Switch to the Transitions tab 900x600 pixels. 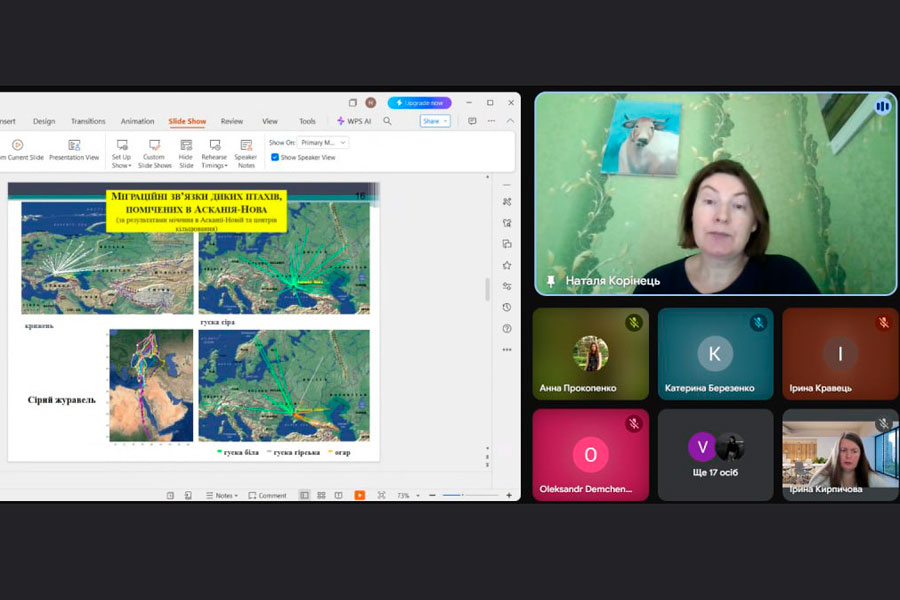point(88,121)
